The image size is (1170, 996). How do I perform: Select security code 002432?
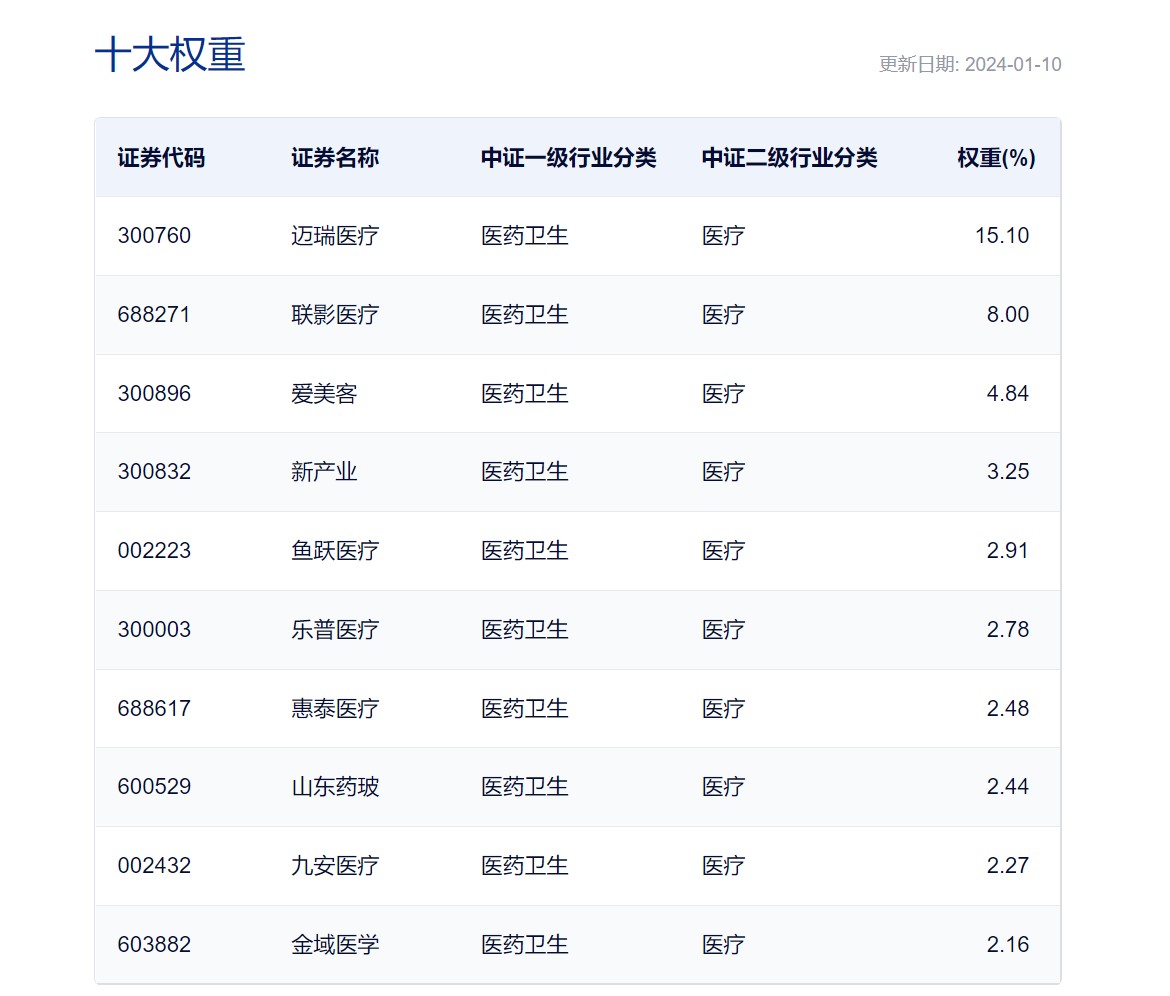154,865
